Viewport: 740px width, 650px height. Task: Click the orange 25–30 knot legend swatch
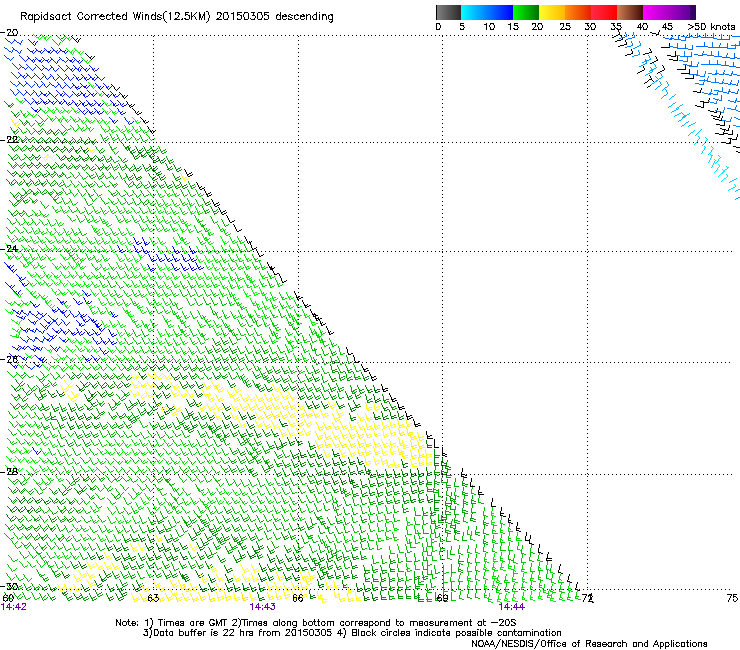point(578,12)
